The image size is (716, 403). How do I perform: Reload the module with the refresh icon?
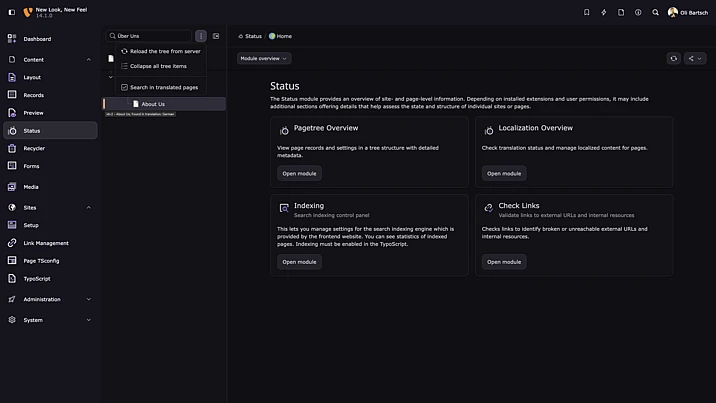click(673, 58)
